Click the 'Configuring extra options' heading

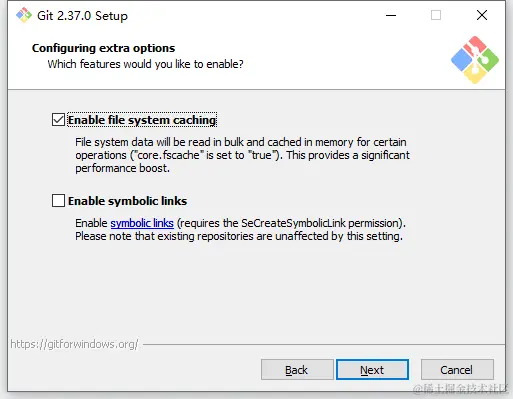[x=103, y=48]
